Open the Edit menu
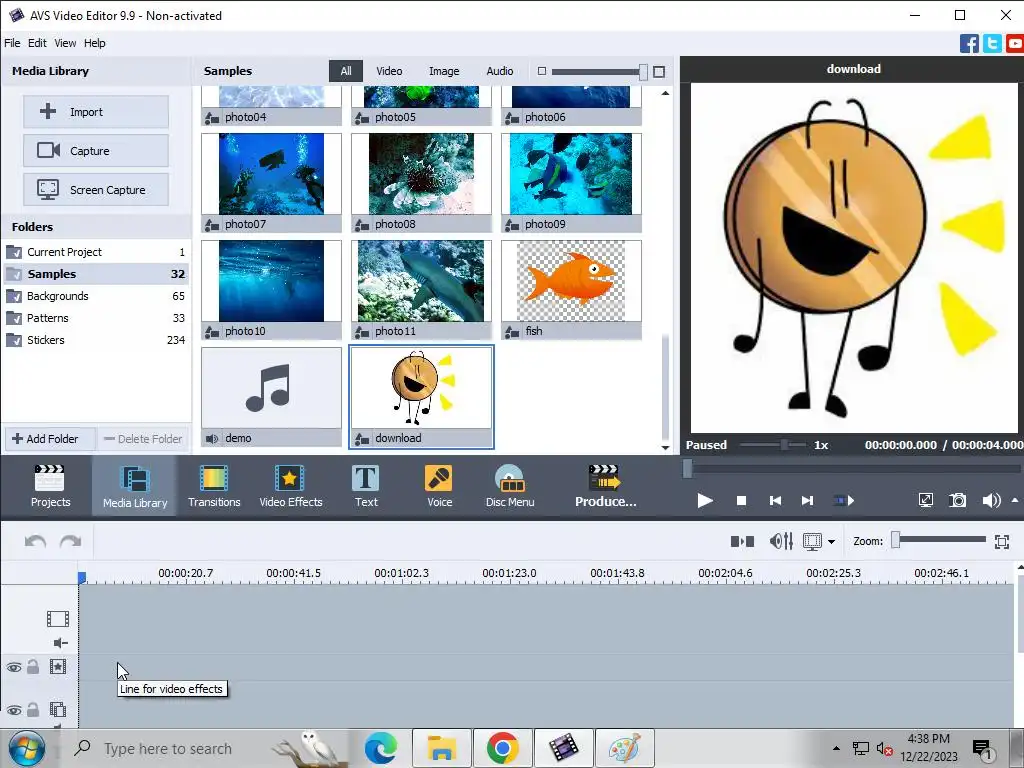The width and height of the screenshot is (1024, 768). click(x=37, y=43)
